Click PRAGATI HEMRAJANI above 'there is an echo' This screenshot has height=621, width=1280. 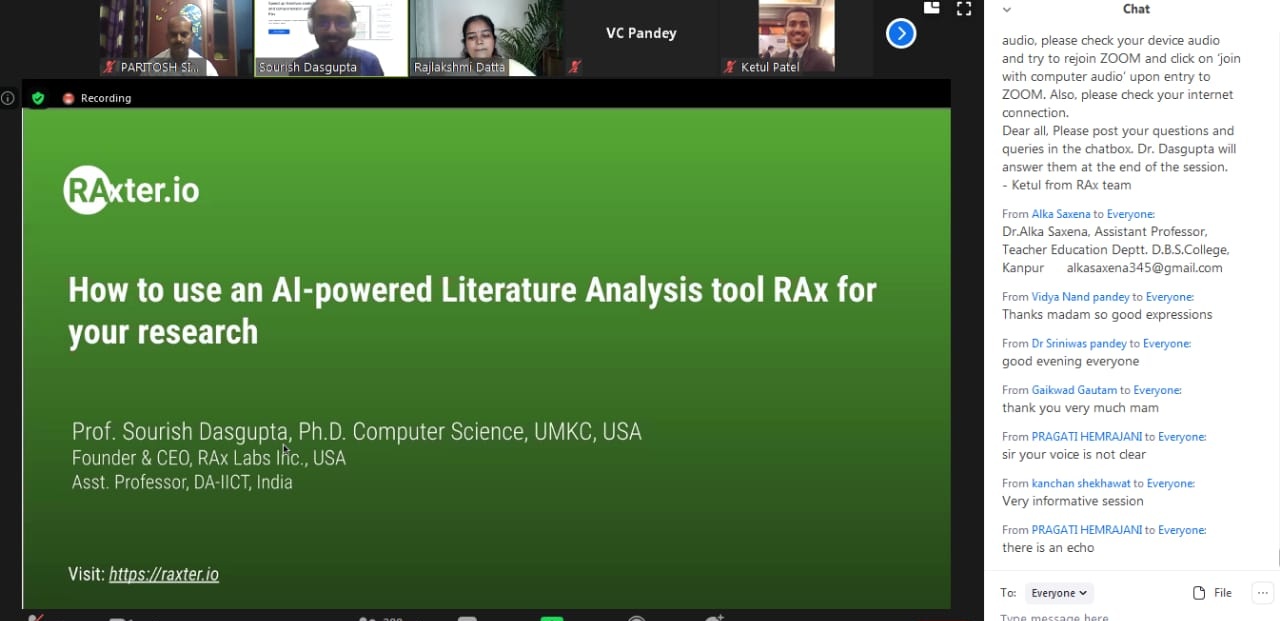click(x=1087, y=530)
